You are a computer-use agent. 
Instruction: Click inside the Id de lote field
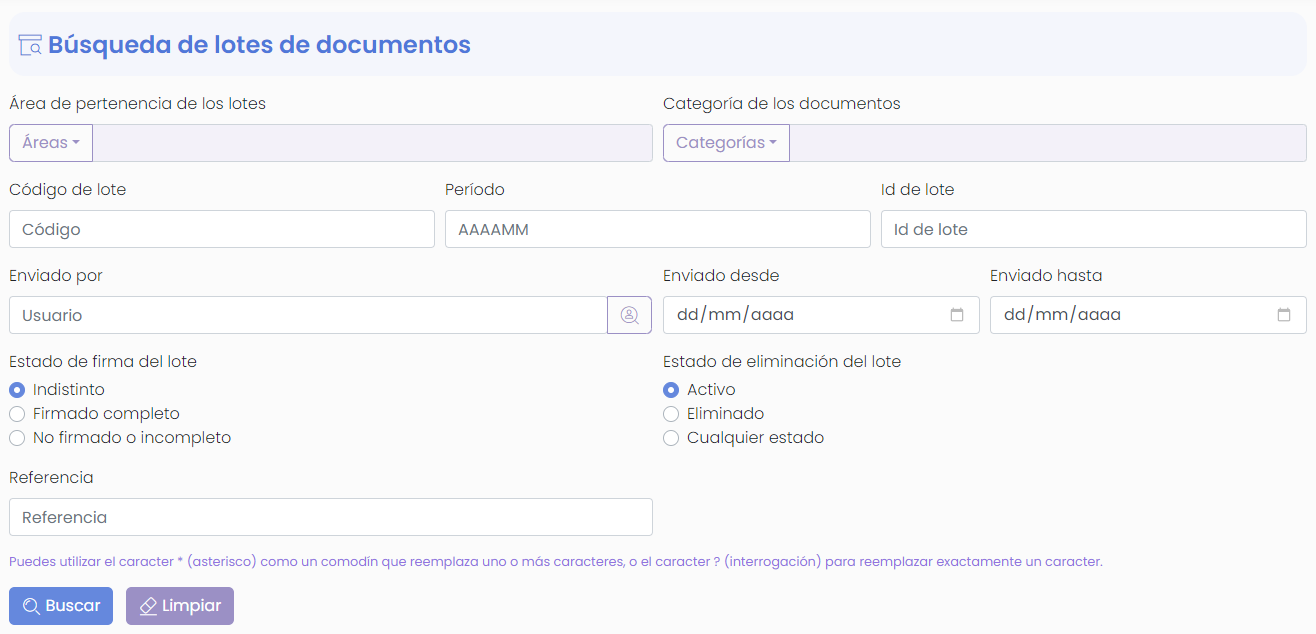coord(1093,229)
